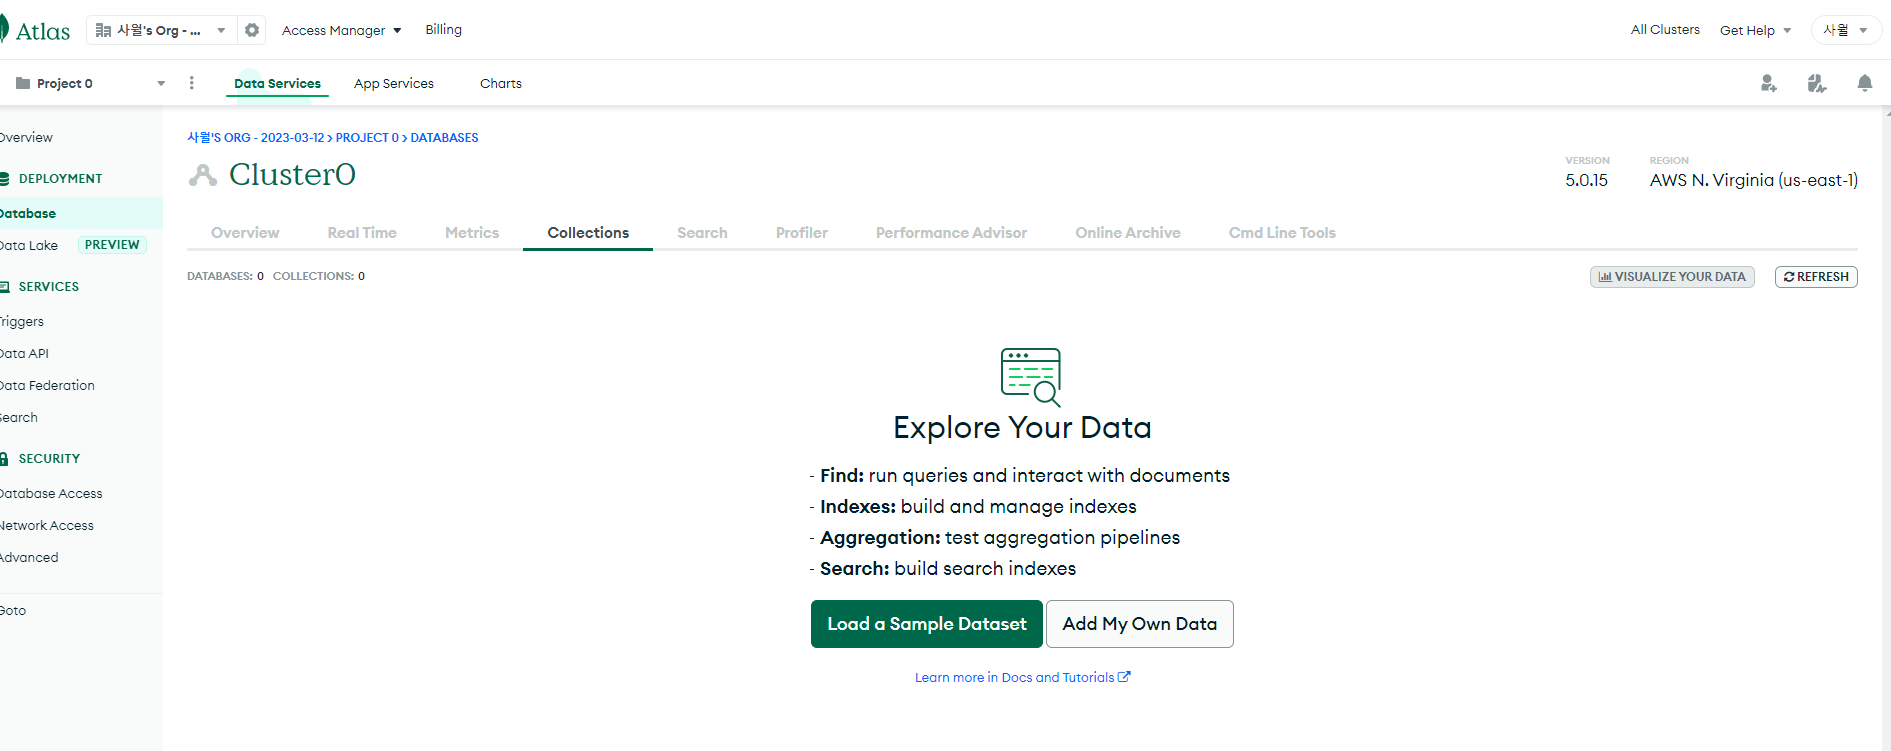The height and width of the screenshot is (751, 1891).
Task: Open the cluster Search tab
Action: coord(702,233)
